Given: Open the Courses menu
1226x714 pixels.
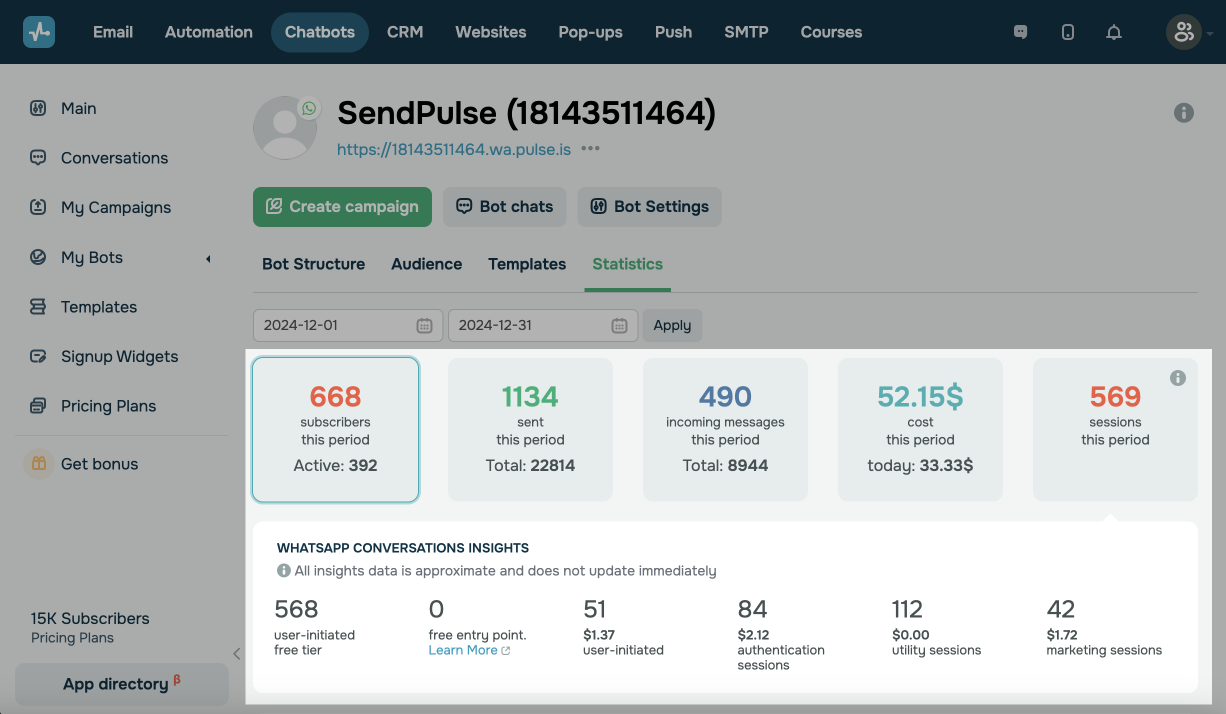Looking at the screenshot, I should [831, 32].
